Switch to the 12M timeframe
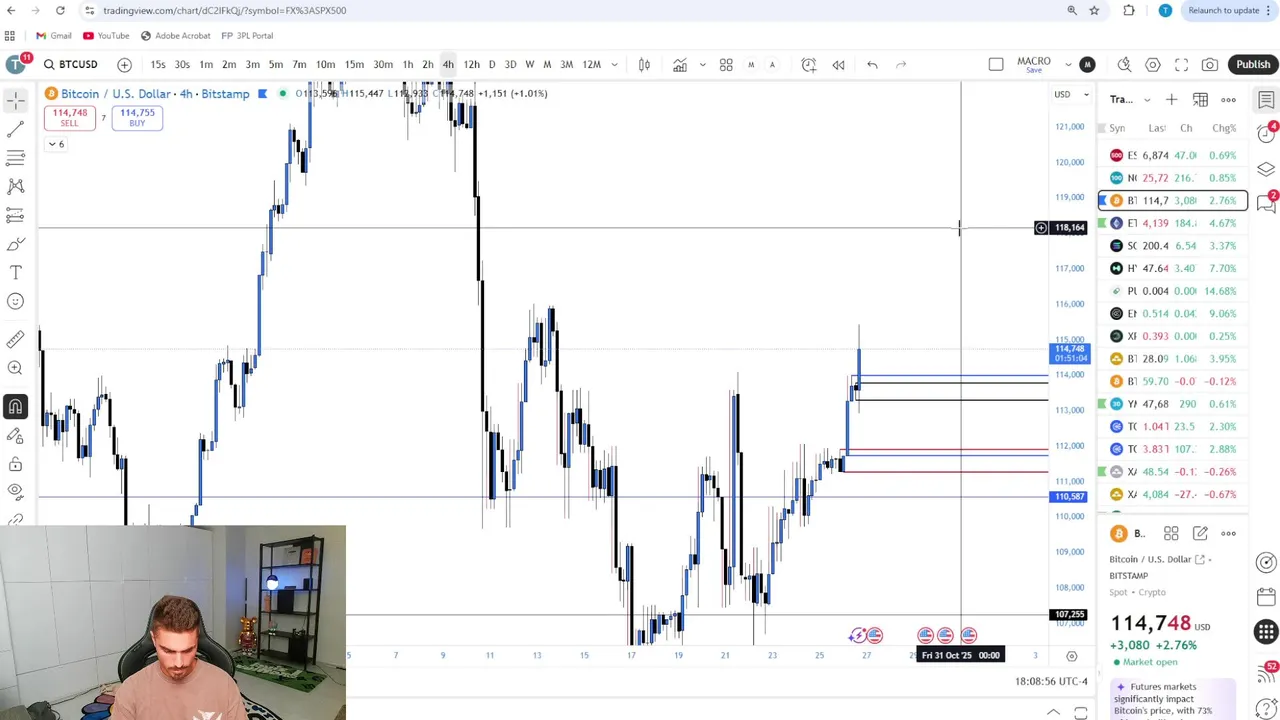Viewport: 1280px width, 720px height. tap(592, 65)
